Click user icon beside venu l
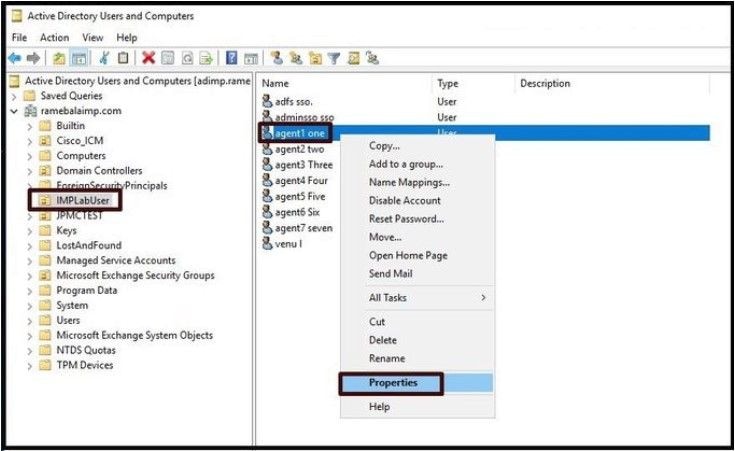Viewport: 735px width, 451px height. coord(267,244)
